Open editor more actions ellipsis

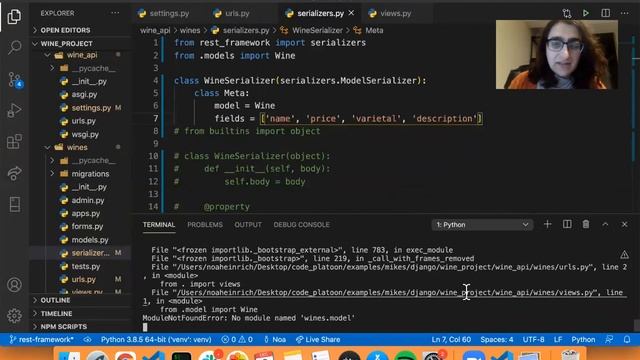[624, 13]
